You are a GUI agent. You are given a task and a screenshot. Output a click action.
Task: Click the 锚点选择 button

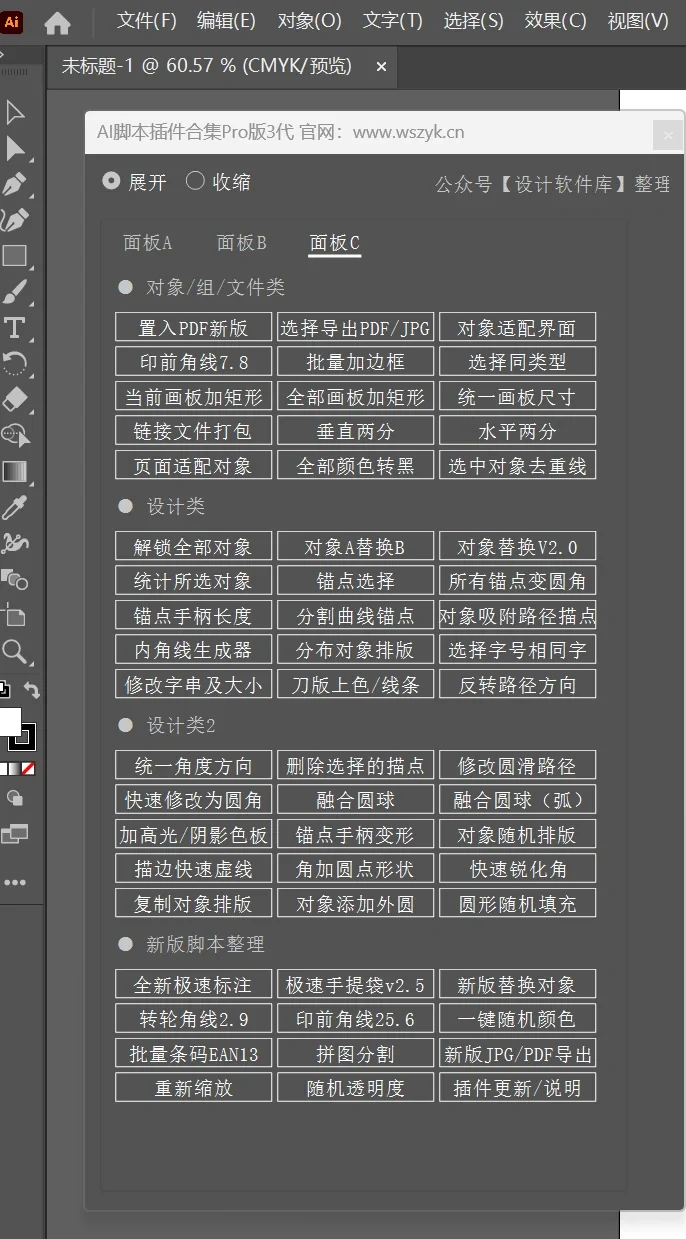click(355, 580)
